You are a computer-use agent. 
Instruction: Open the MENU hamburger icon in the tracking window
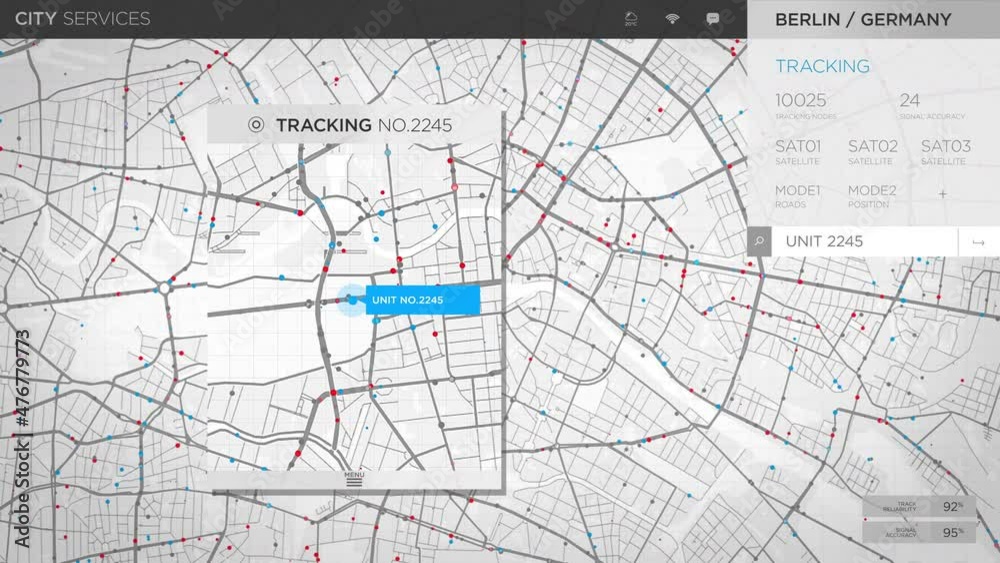(x=354, y=479)
